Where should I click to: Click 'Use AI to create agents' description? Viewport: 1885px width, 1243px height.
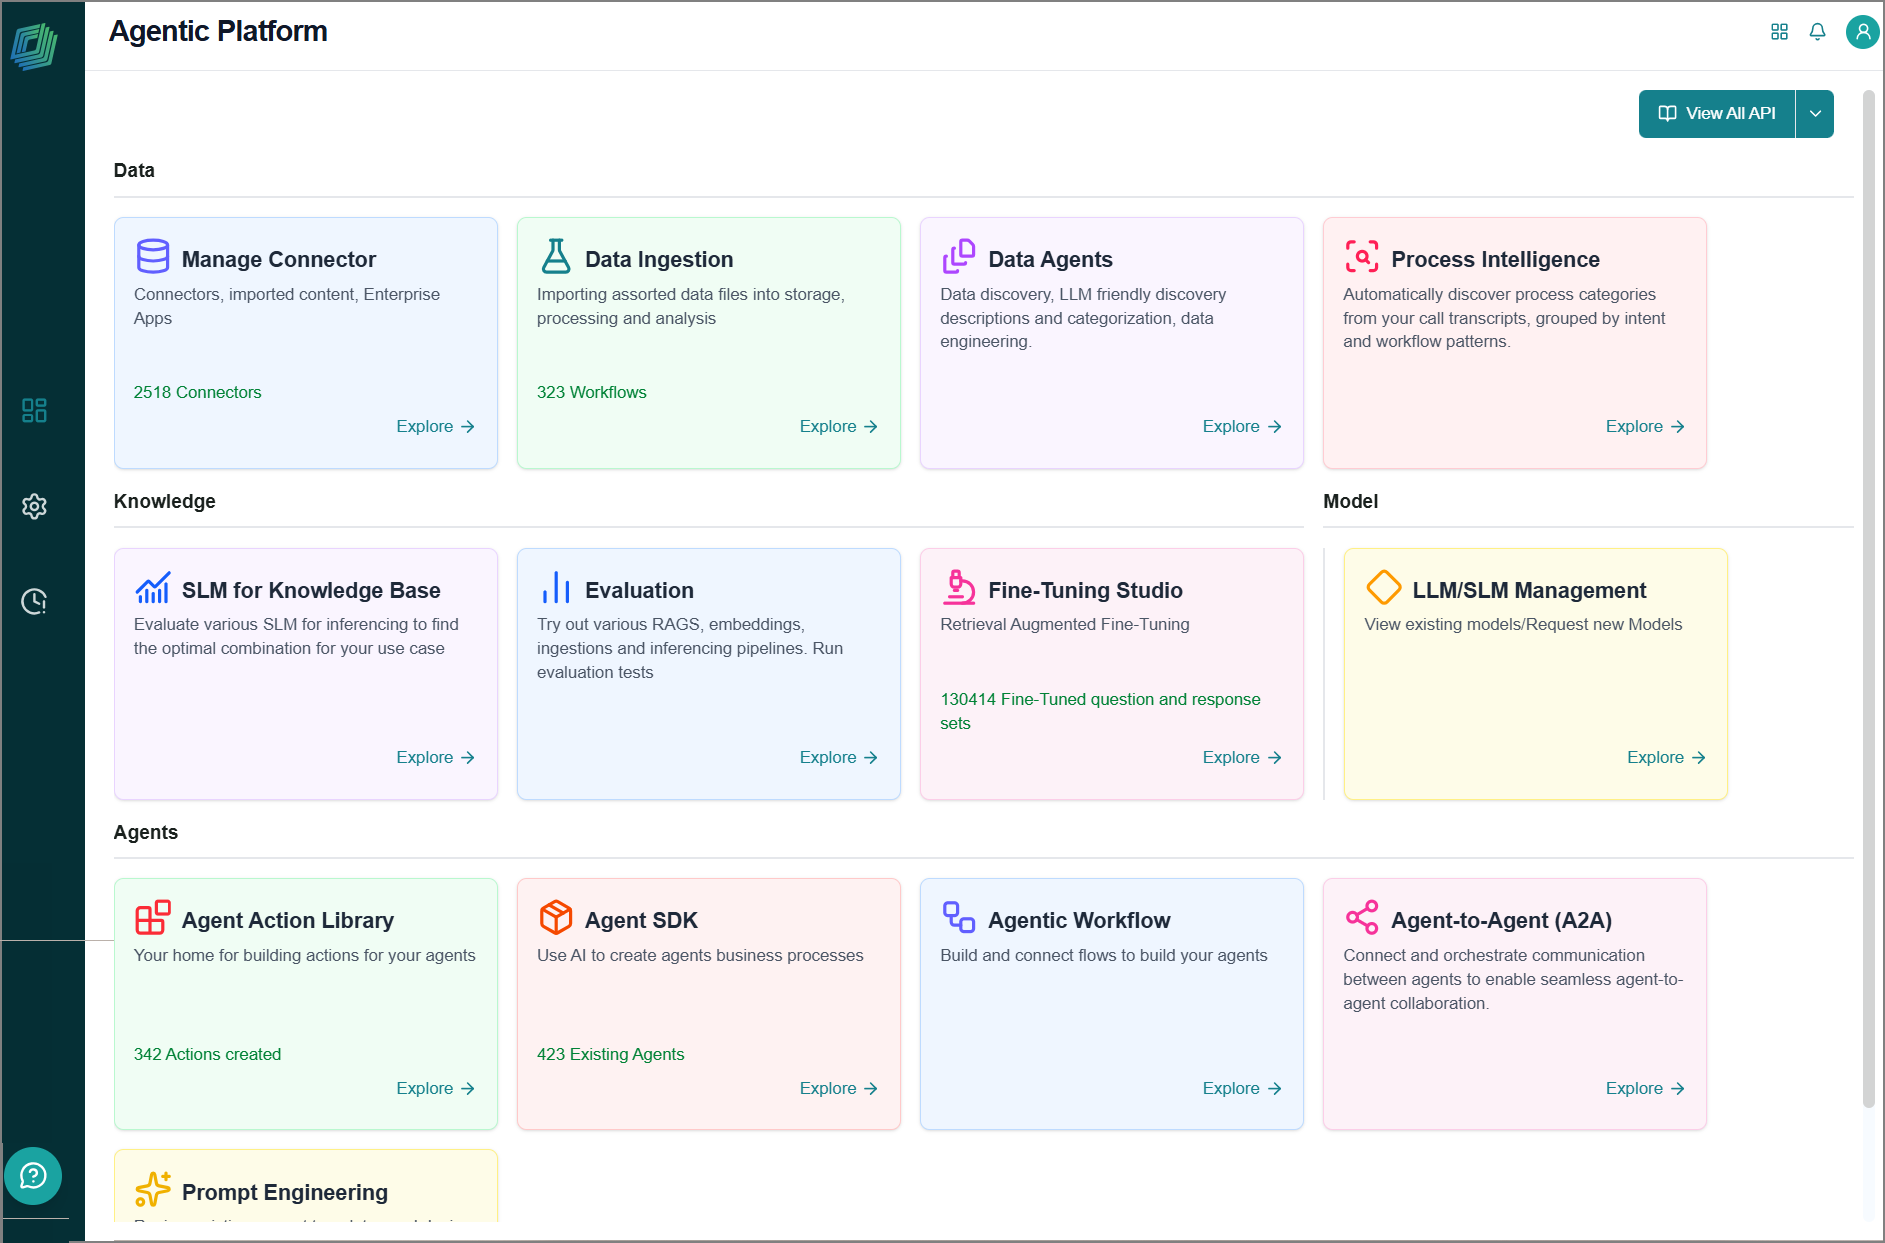(699, 955)
